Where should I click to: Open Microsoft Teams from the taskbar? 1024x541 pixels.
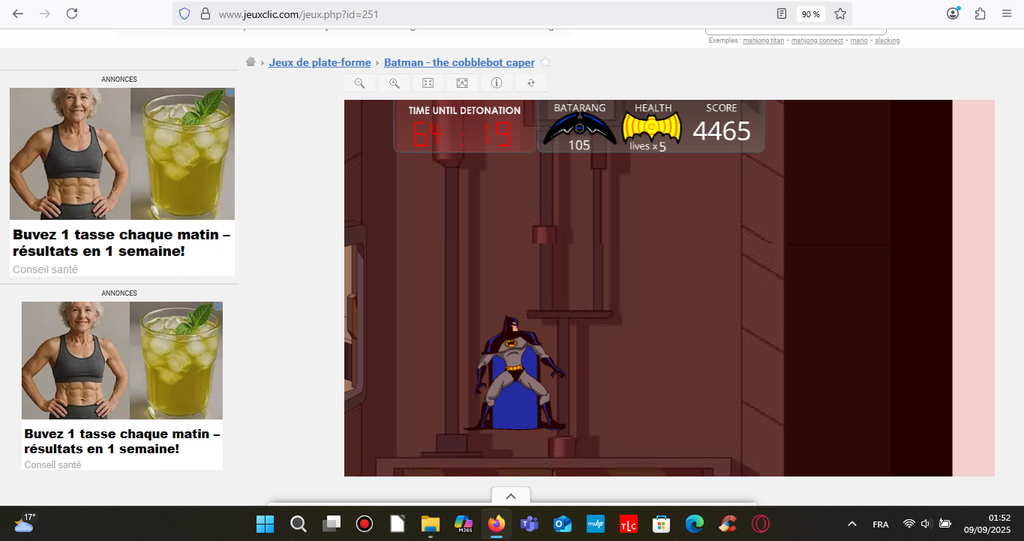pyautogui.click(x=529, y=524)
